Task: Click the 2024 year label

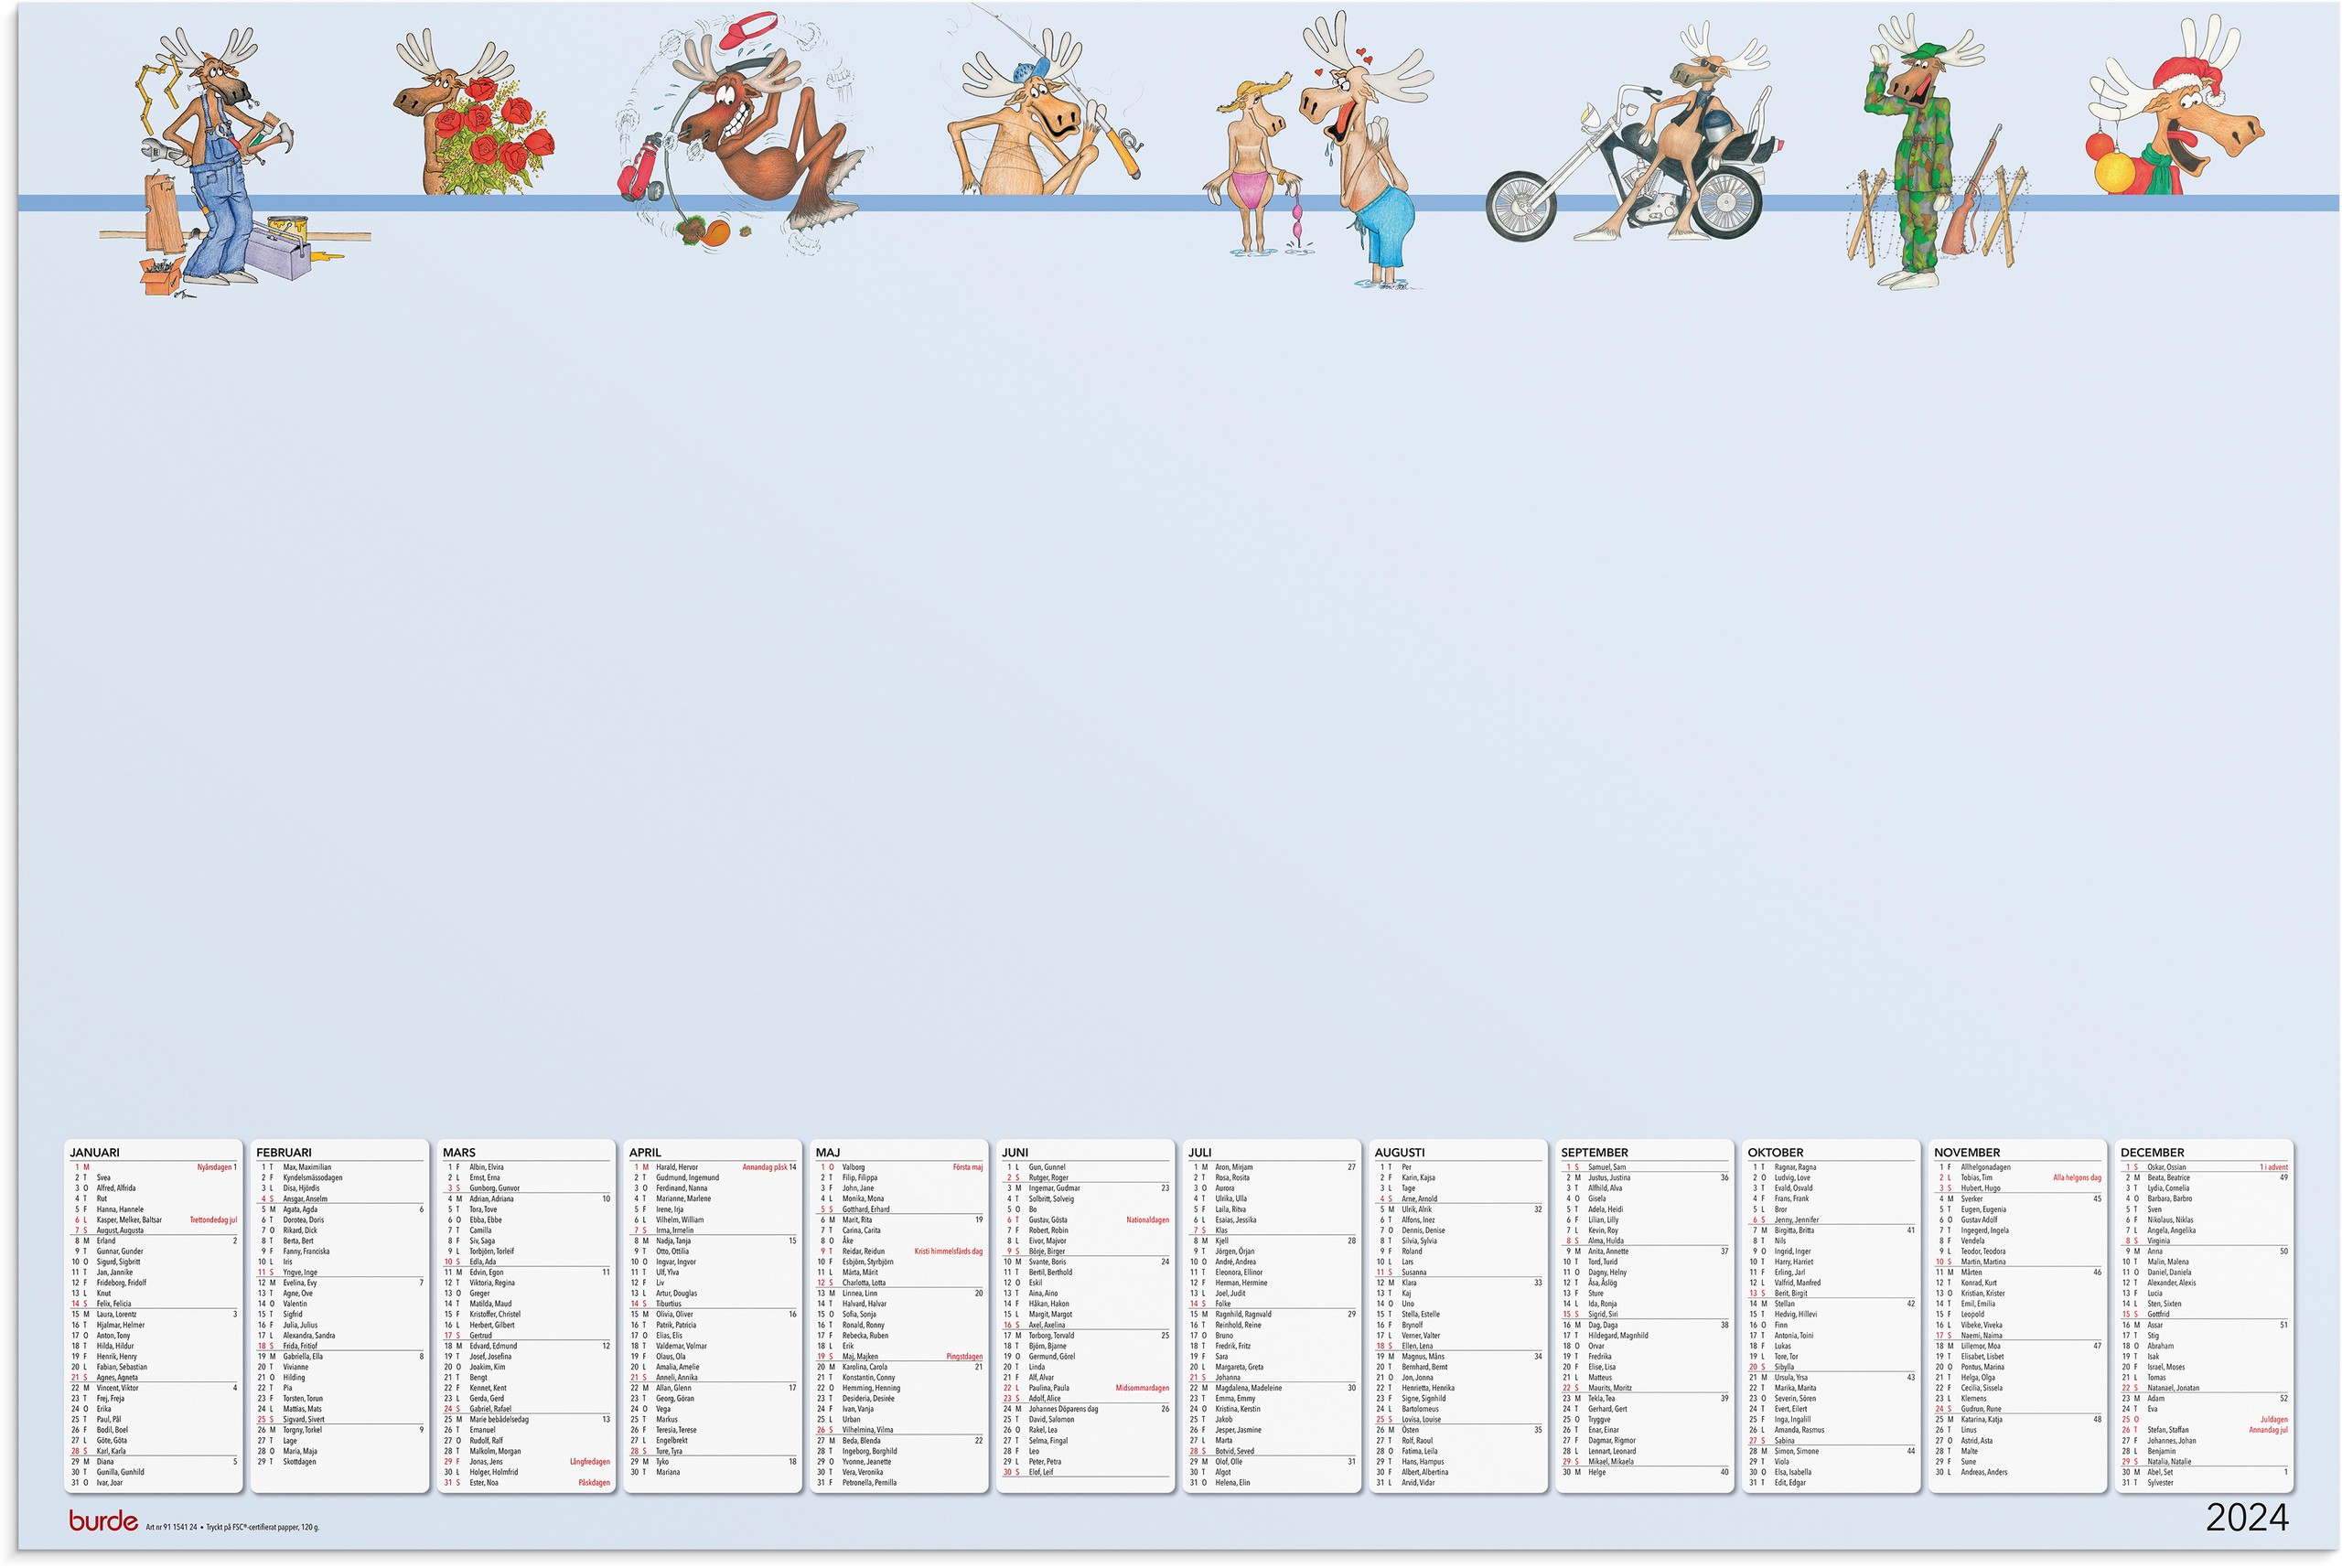Action: point(2246,1518)
